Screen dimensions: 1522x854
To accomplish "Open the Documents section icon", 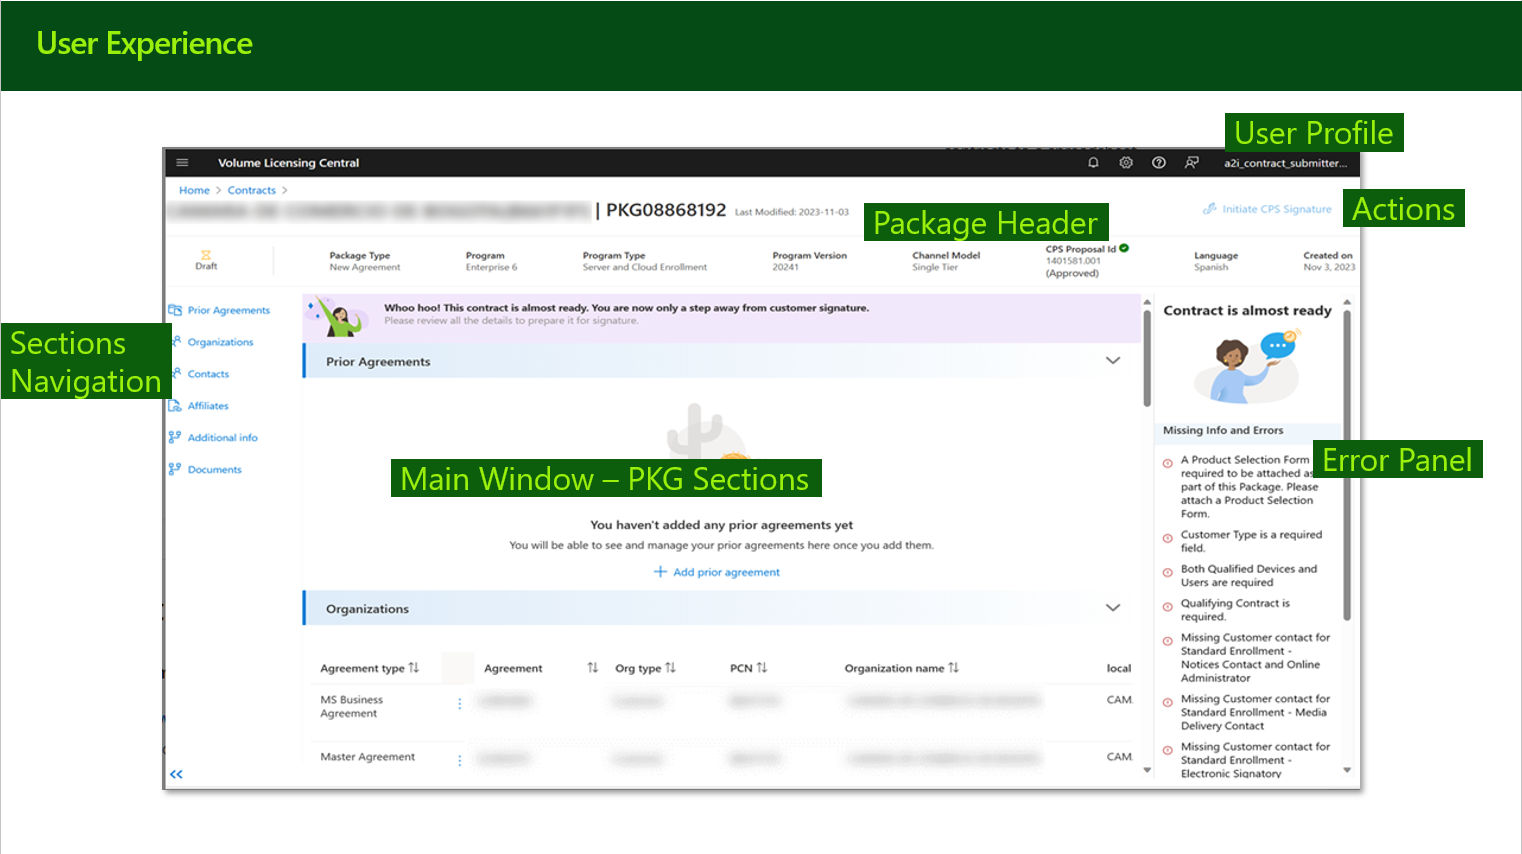I will [x=177, y=469].
